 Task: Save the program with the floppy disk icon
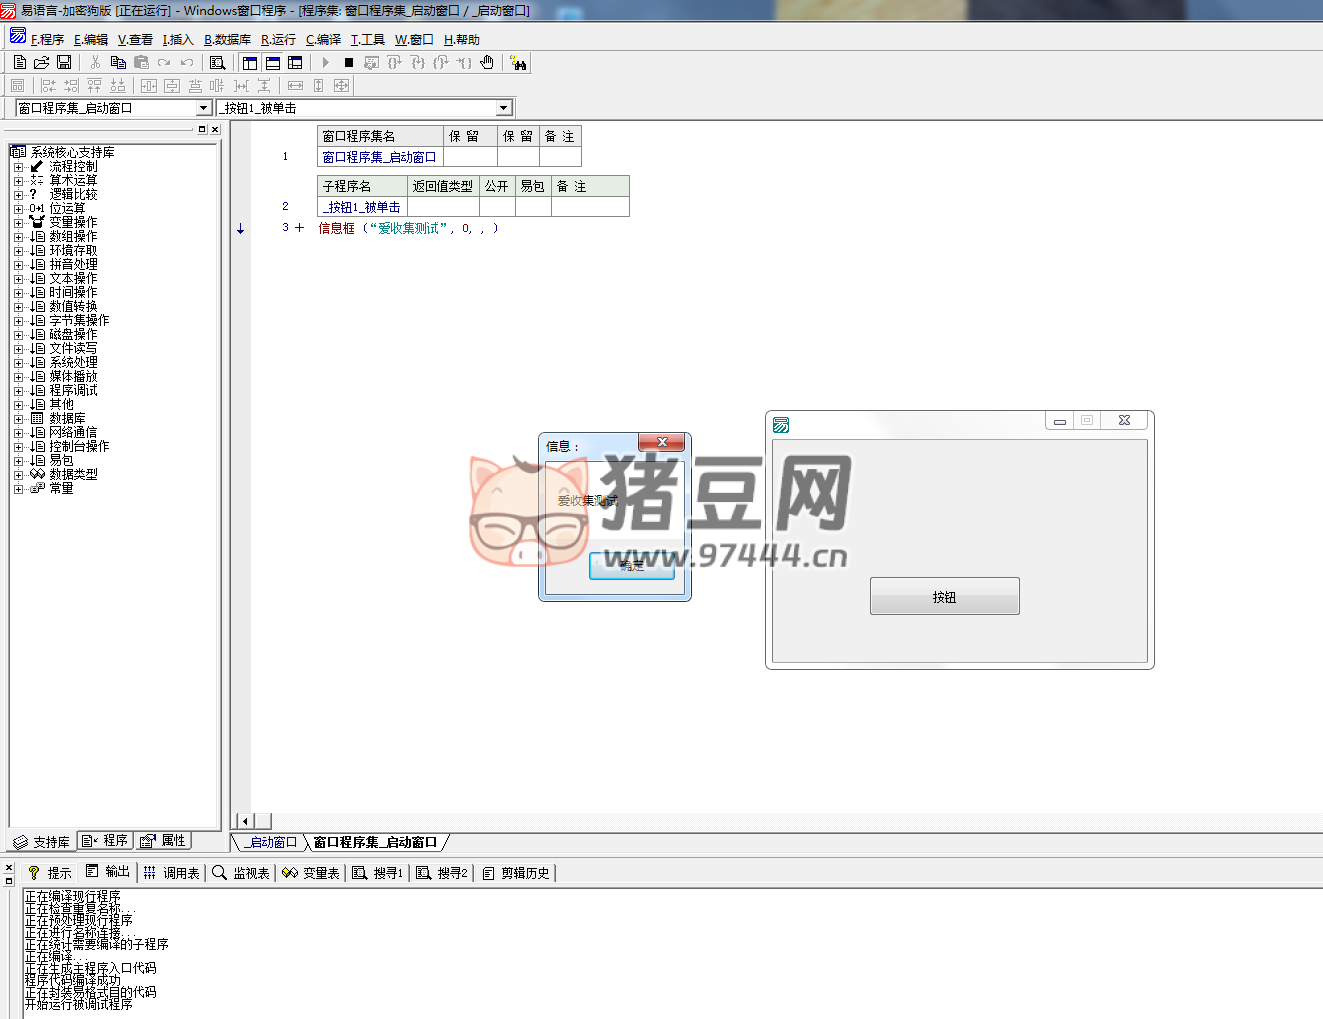[x=64, y=62]
